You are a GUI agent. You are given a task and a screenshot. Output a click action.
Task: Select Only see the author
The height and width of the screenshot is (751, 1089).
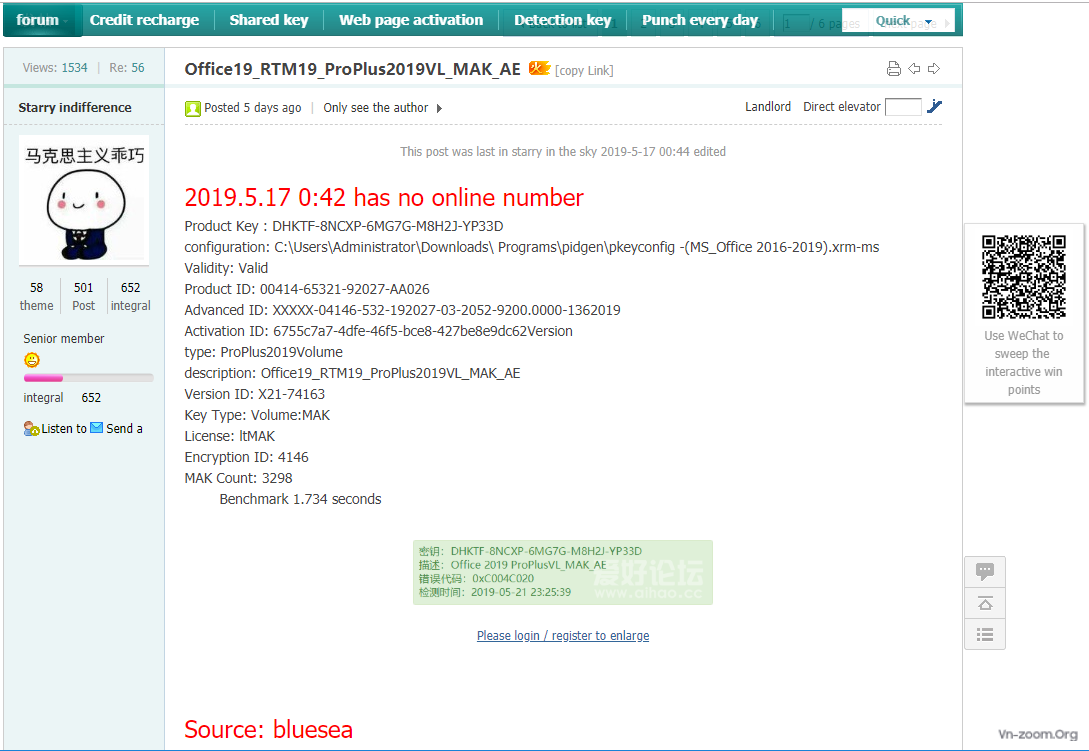(375, 108)
